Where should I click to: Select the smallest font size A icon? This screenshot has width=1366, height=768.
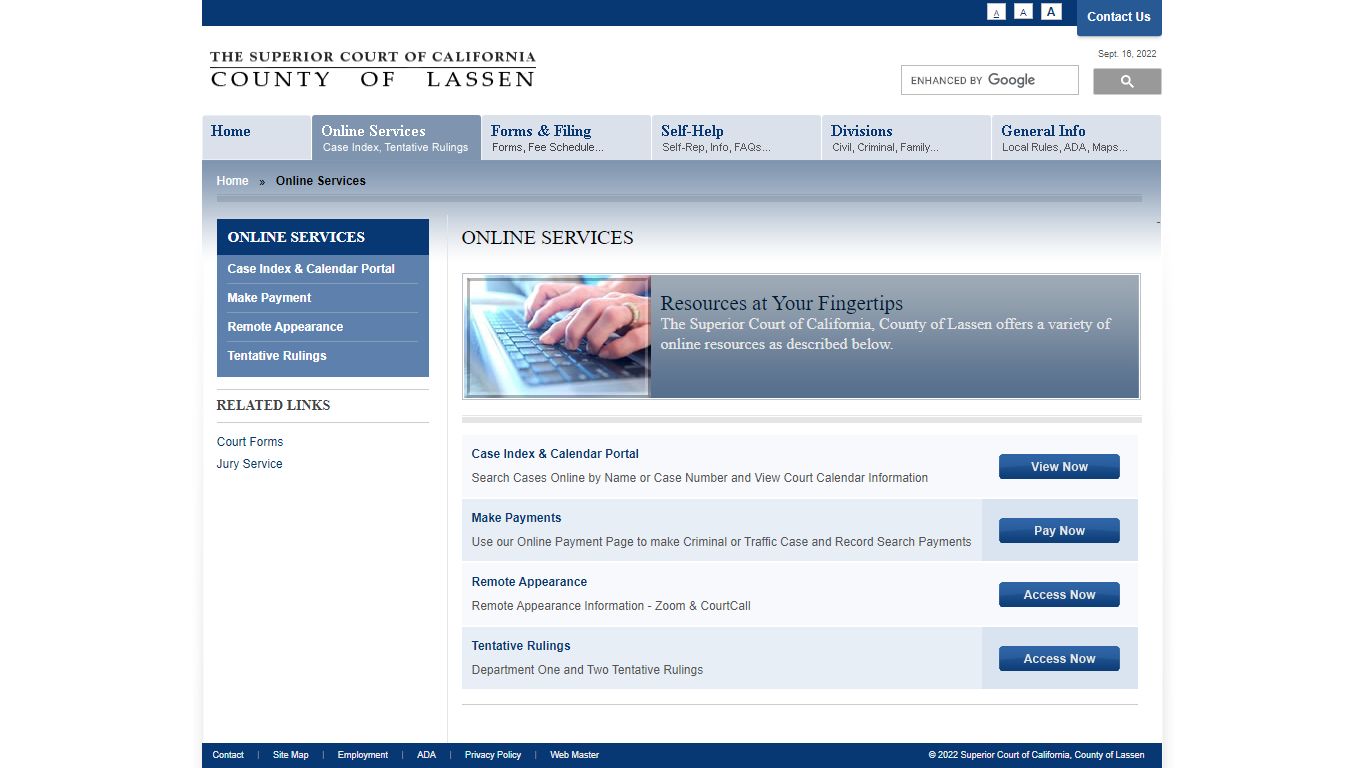tap(996, 12)
